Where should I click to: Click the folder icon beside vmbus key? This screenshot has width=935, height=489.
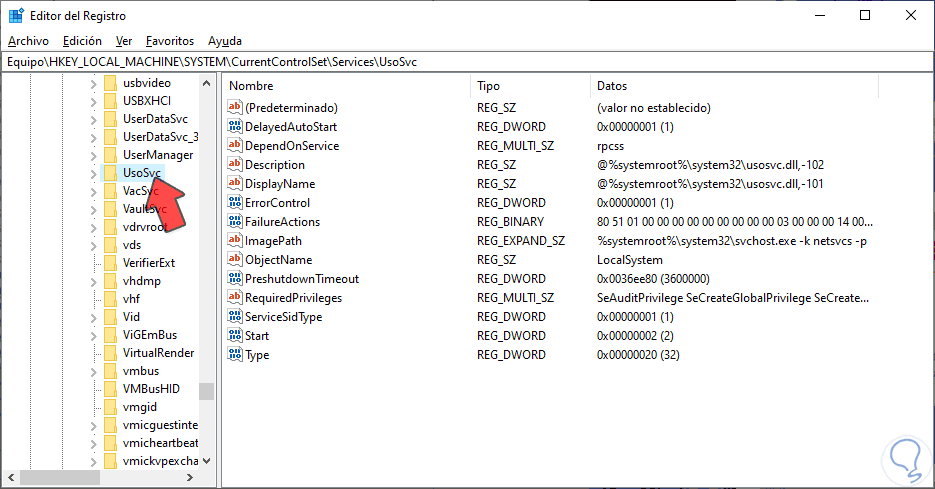coord(110,371)
